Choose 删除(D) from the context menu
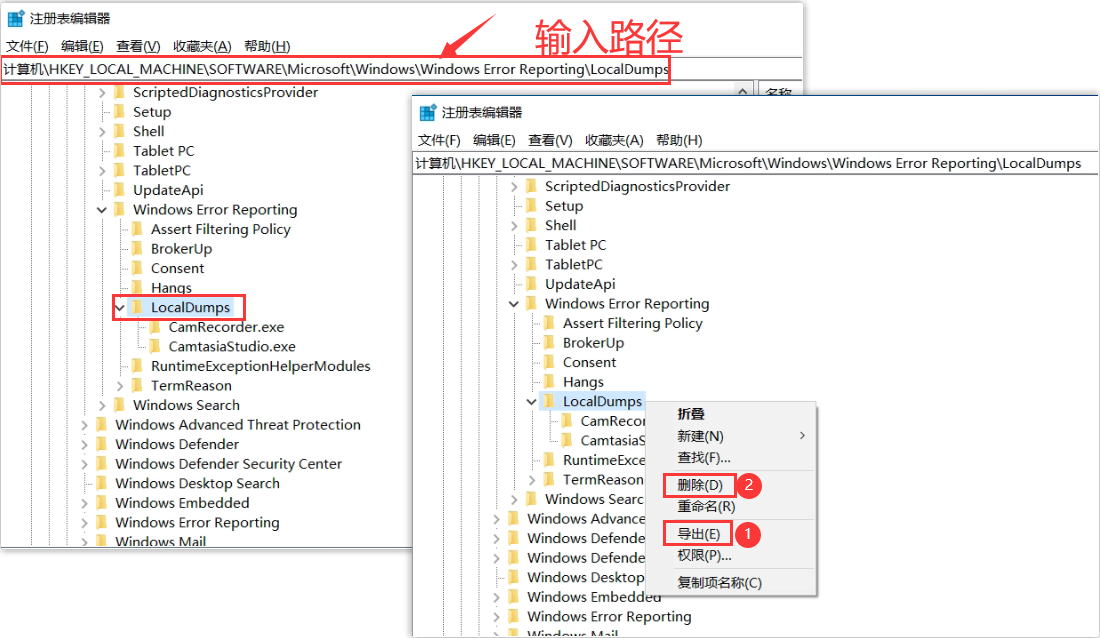The height and width of the screenshot is (638, 1100). click(700, 486)
